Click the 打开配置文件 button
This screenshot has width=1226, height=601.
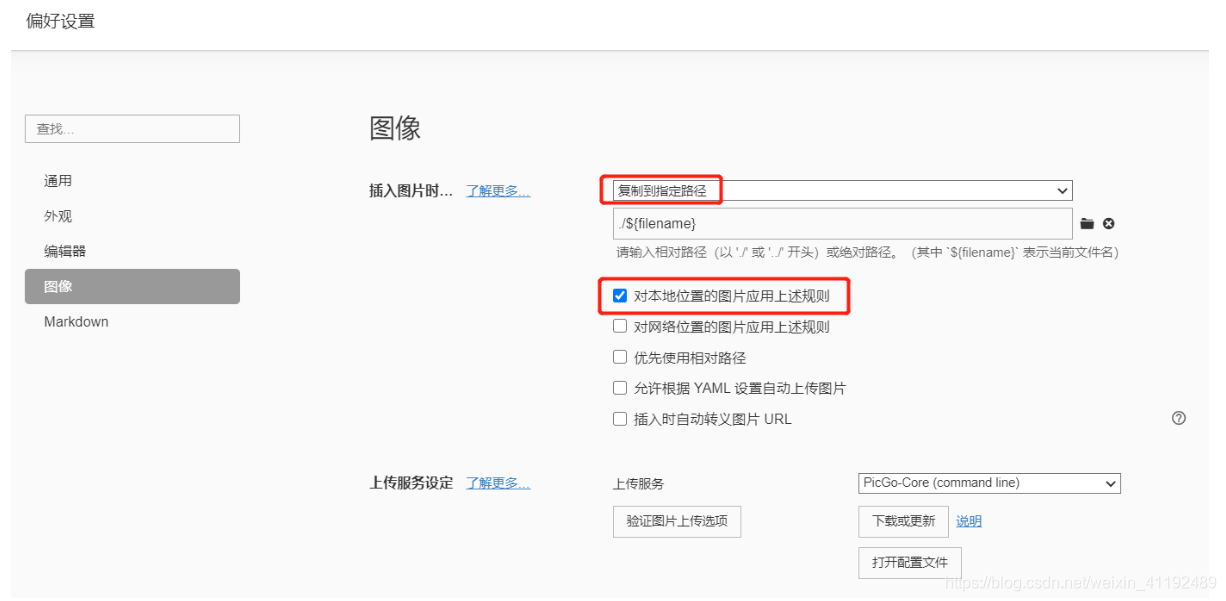click(x=909, y=562)
